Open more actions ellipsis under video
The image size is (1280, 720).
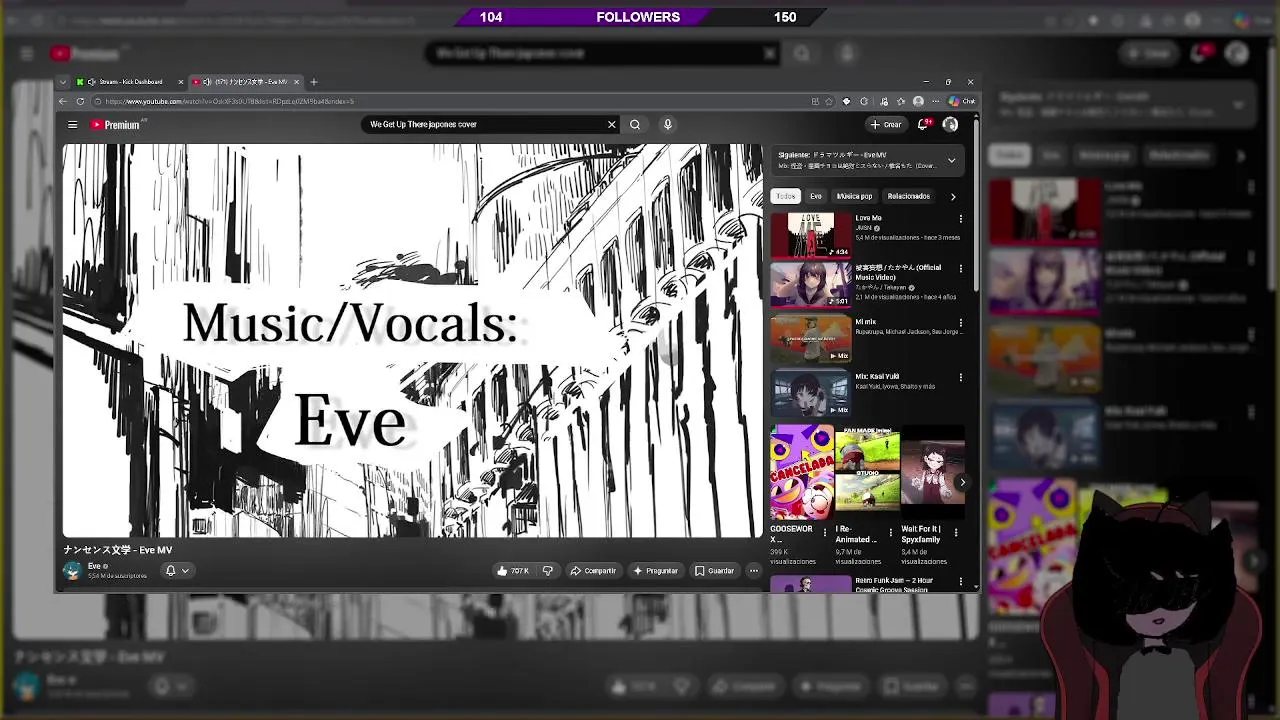(x=754, y=571)
